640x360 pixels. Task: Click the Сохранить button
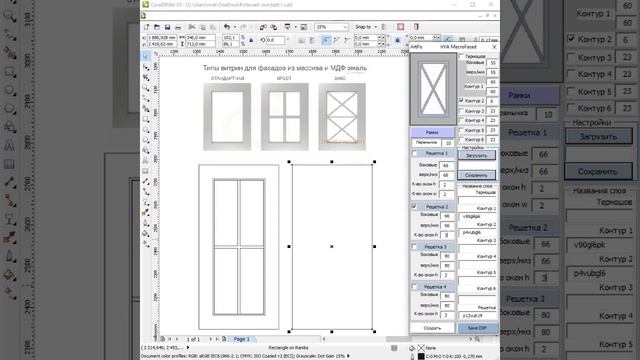pyautogui.click(x=477, y=175)
